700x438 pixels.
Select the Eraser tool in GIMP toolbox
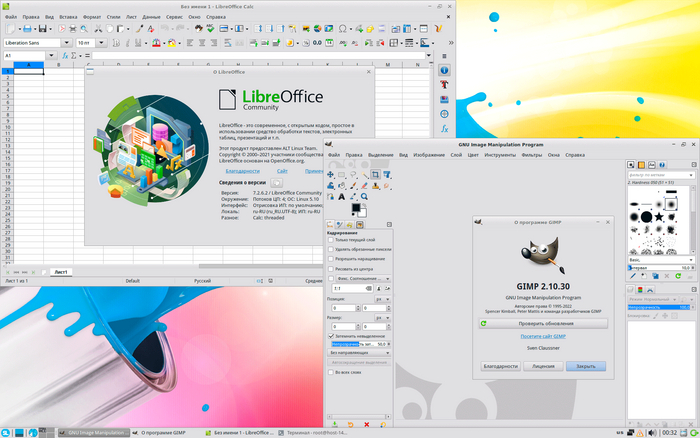(x=364, y=185)
